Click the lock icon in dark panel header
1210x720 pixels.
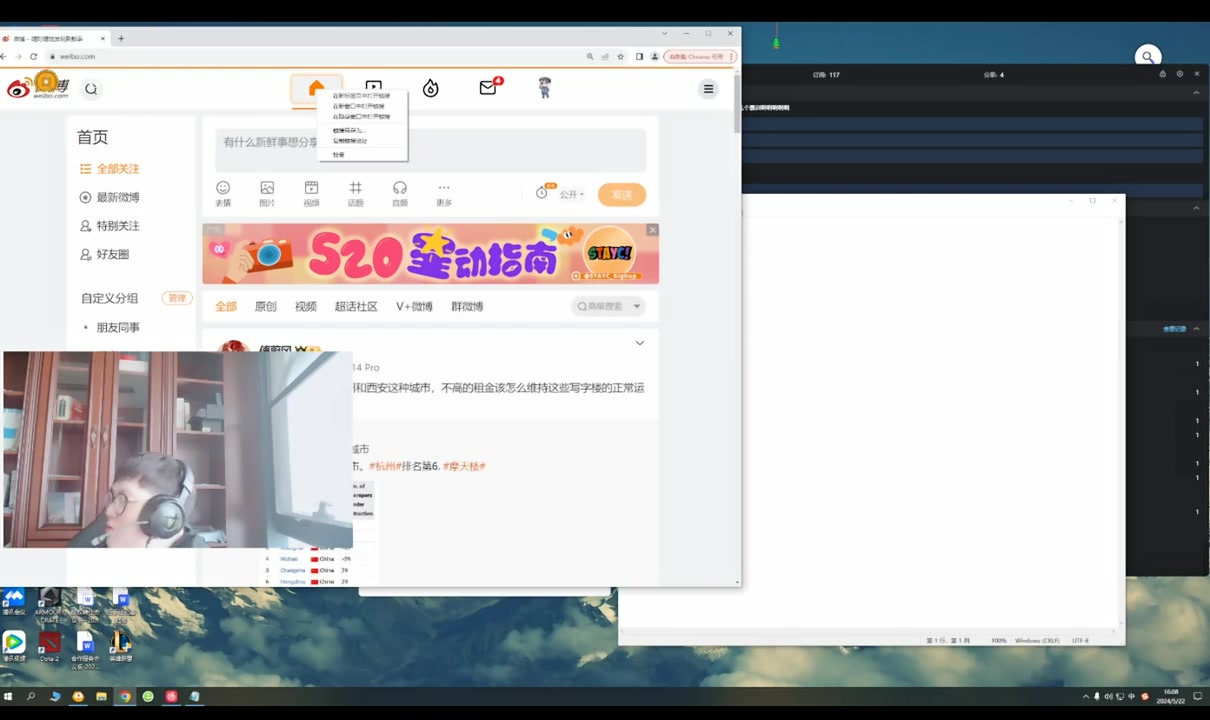click(x=1162, y=74)
